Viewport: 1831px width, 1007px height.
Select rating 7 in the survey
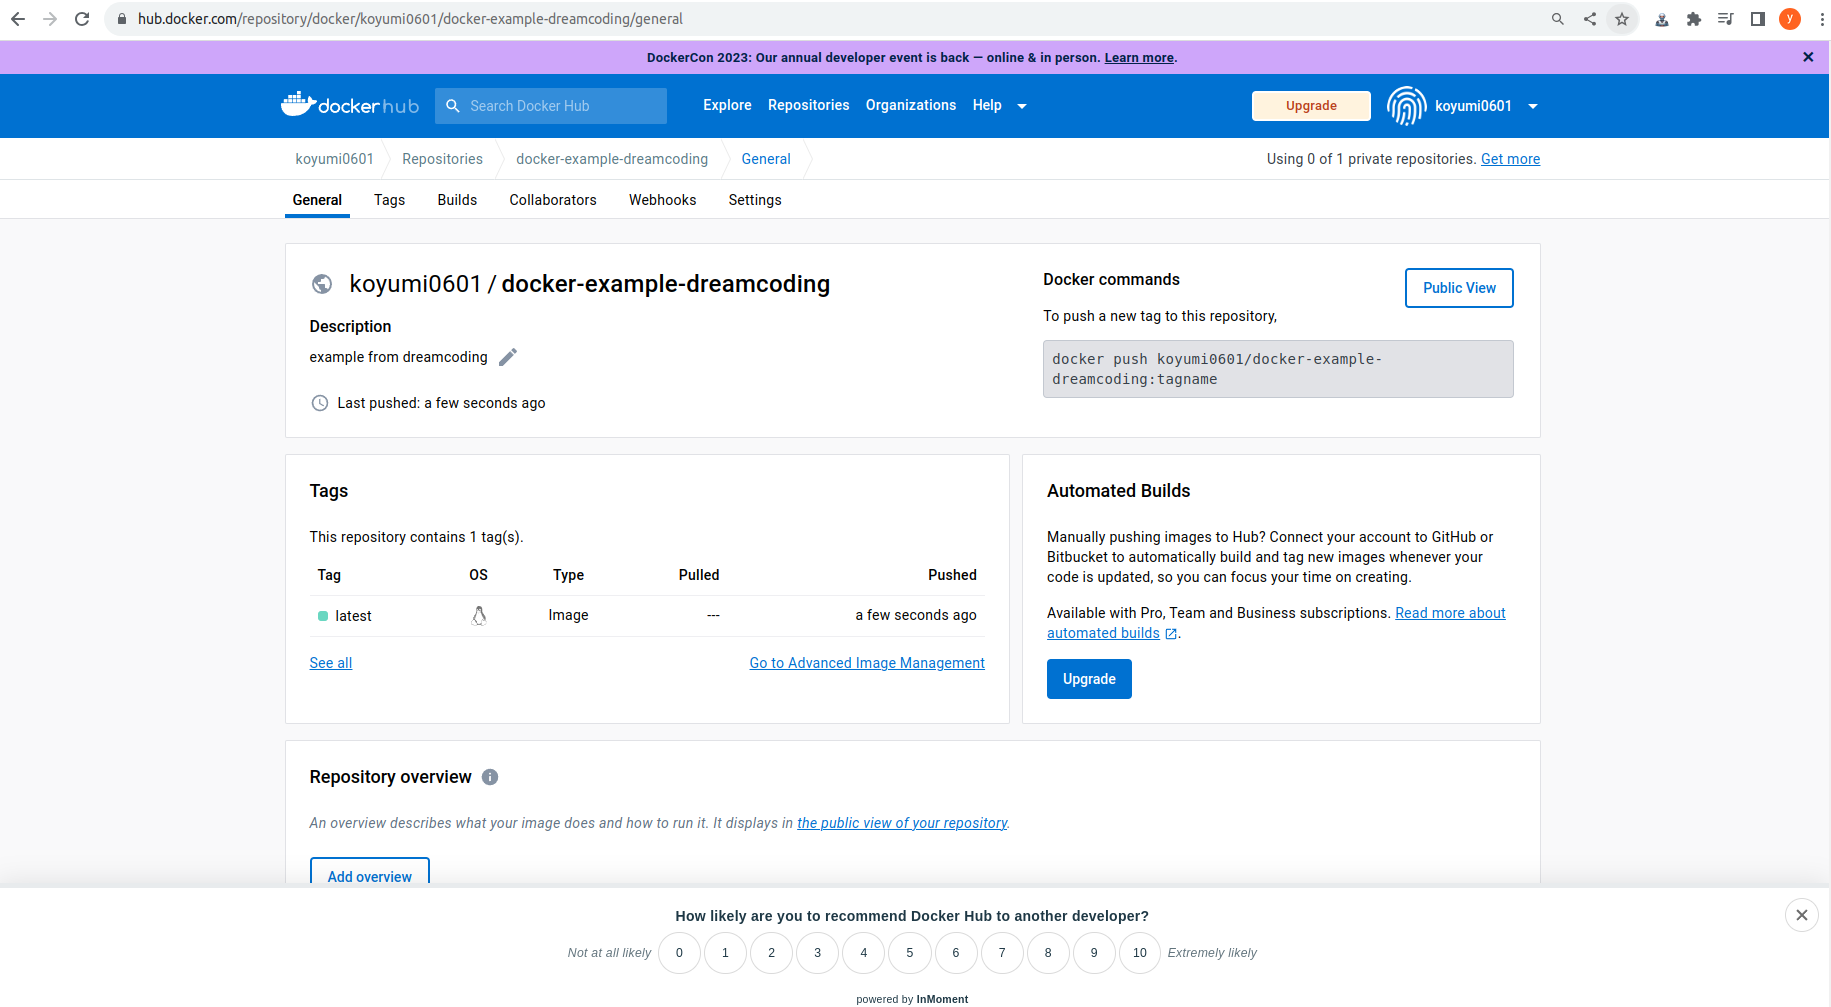(x=1002, y=953)
